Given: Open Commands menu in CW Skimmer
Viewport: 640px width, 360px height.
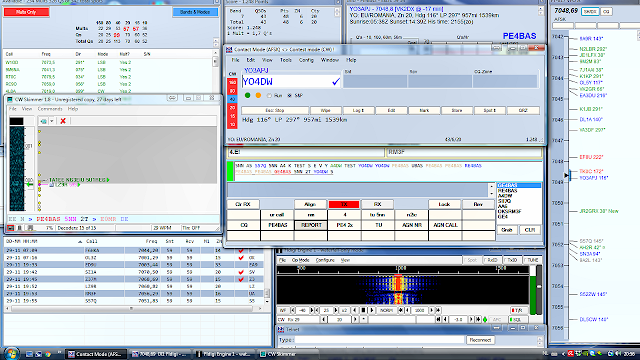Looking at the screenshot, I should tap(50, 109).
